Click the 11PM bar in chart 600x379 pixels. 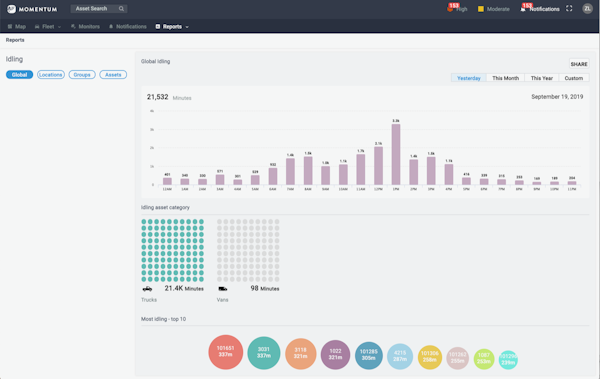click(x=572, y=183)
